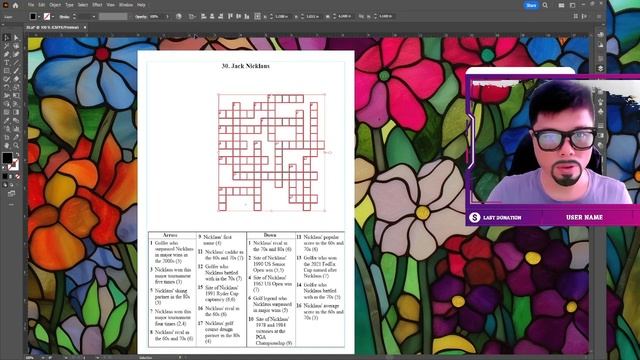Select the Selection tool (black arrow)
Screen dimensions: 640x360
7,38
